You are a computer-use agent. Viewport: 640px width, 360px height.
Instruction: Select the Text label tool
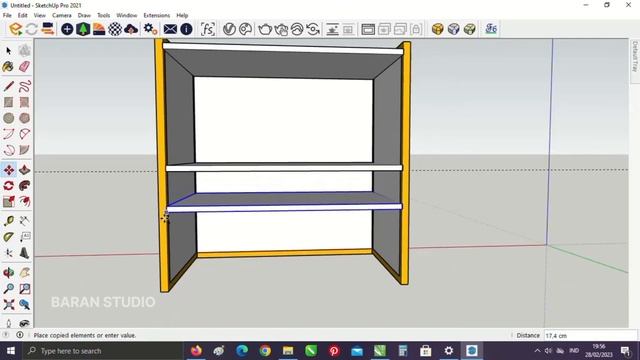pos(24,237)
